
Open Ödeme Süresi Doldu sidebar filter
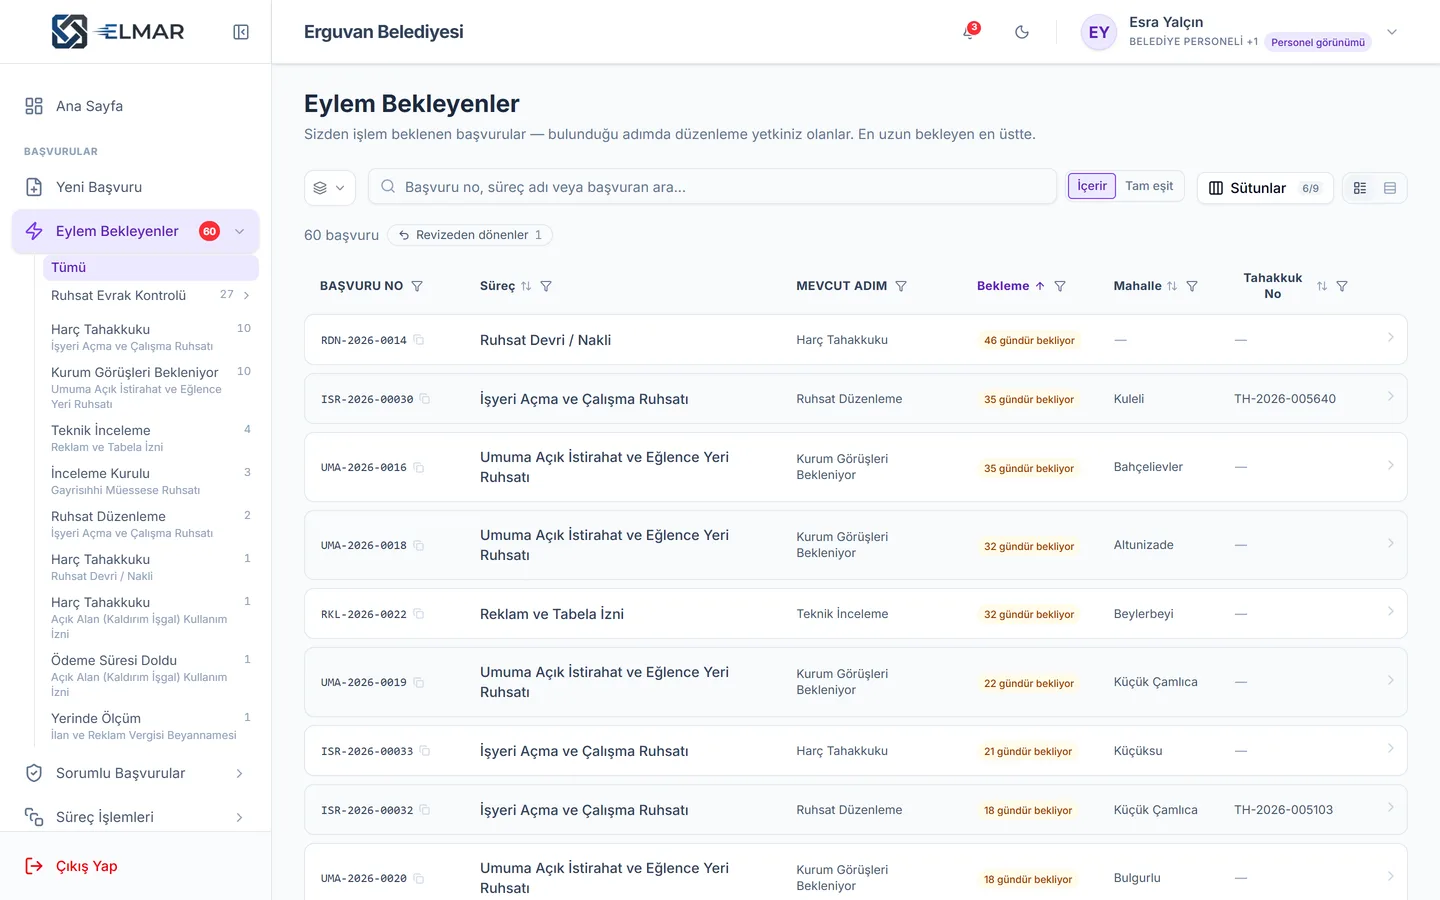tap(151, 676)
